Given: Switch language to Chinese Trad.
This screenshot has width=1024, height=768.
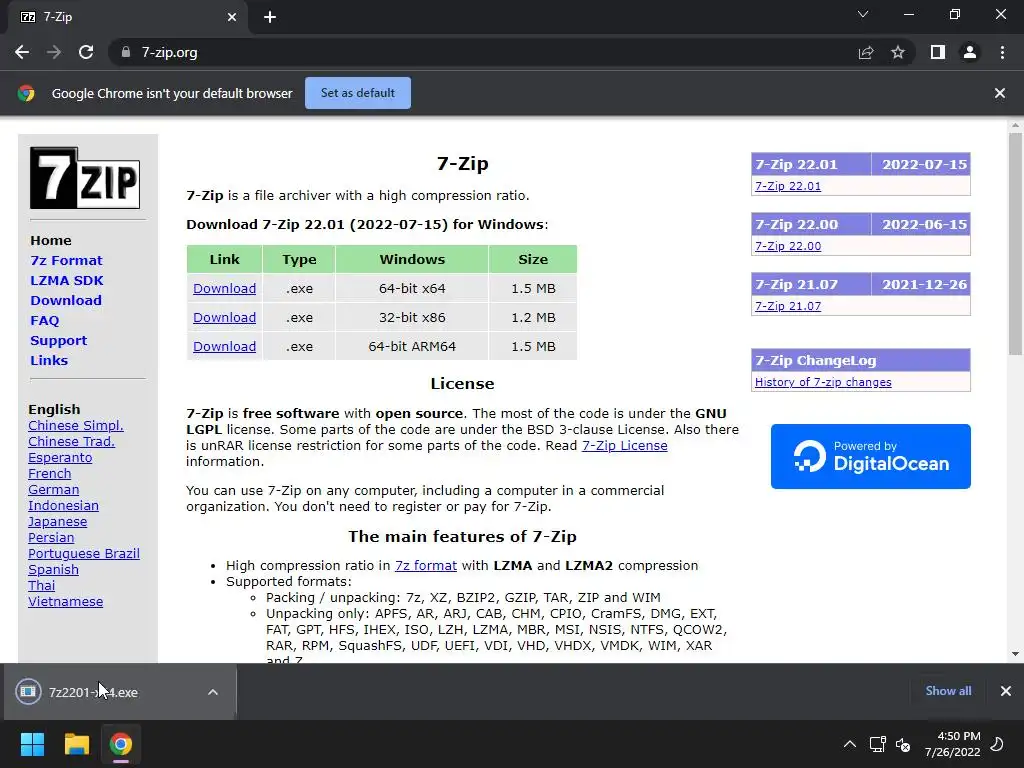Looking at the screenshot, I should (71, 441).
